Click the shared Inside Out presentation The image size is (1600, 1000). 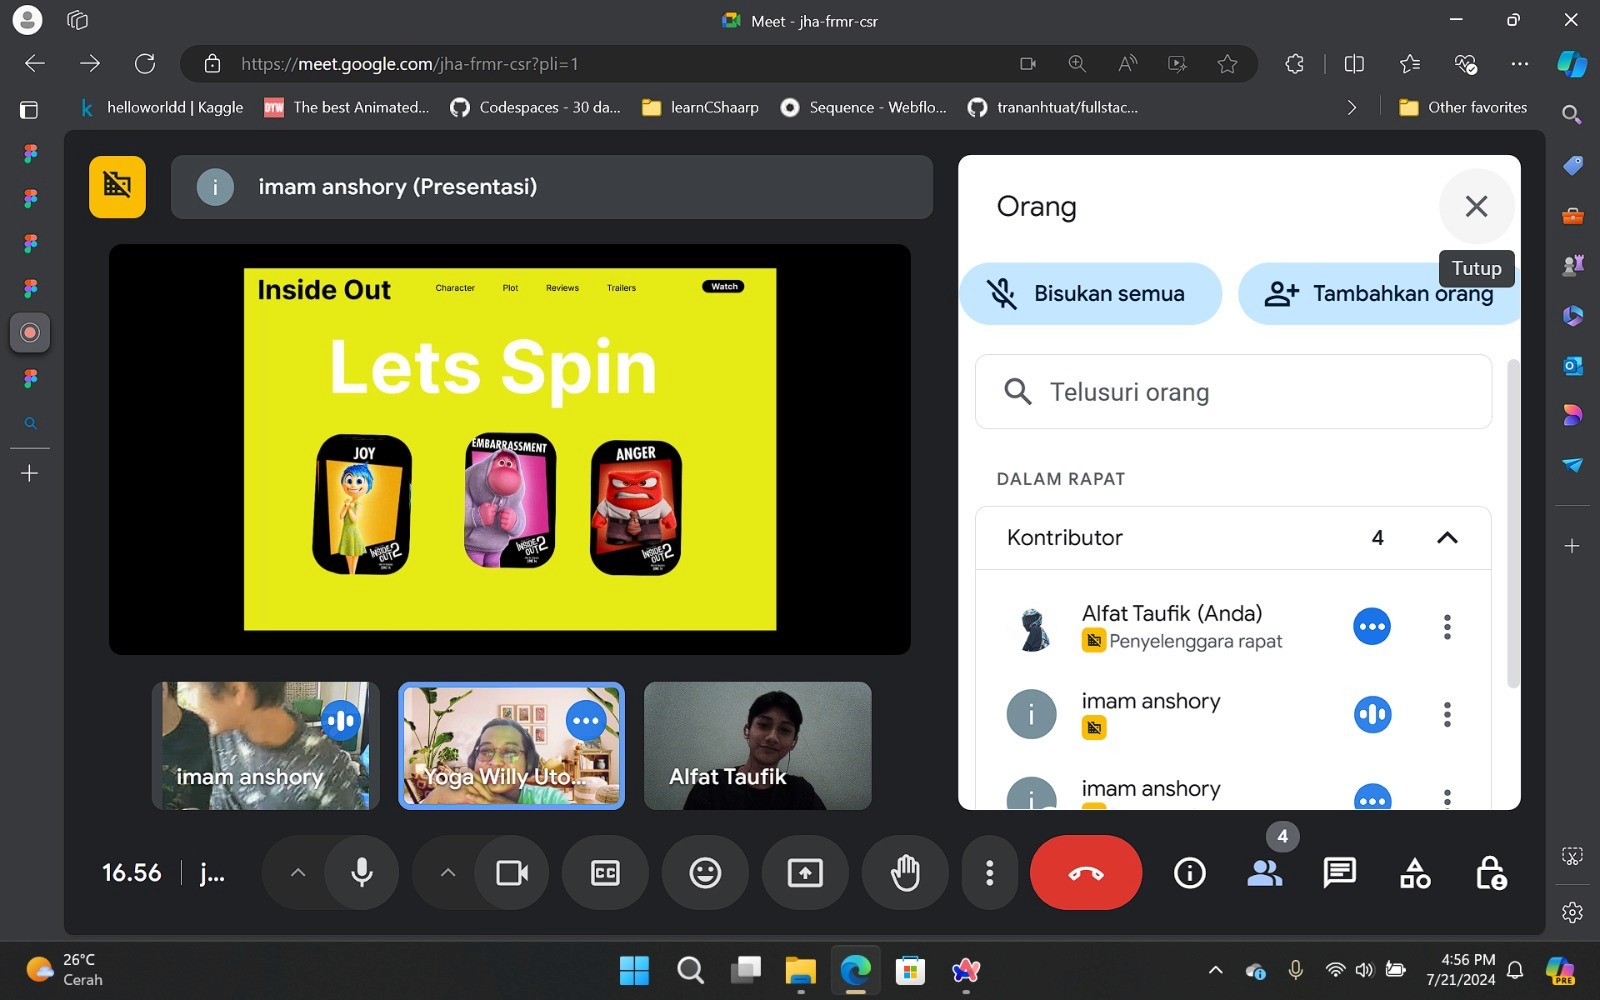click(x=510, y=449)
